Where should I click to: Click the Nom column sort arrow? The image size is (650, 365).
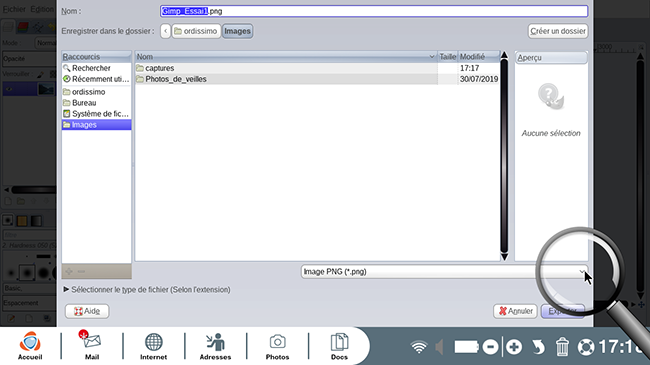click(432, 57)
